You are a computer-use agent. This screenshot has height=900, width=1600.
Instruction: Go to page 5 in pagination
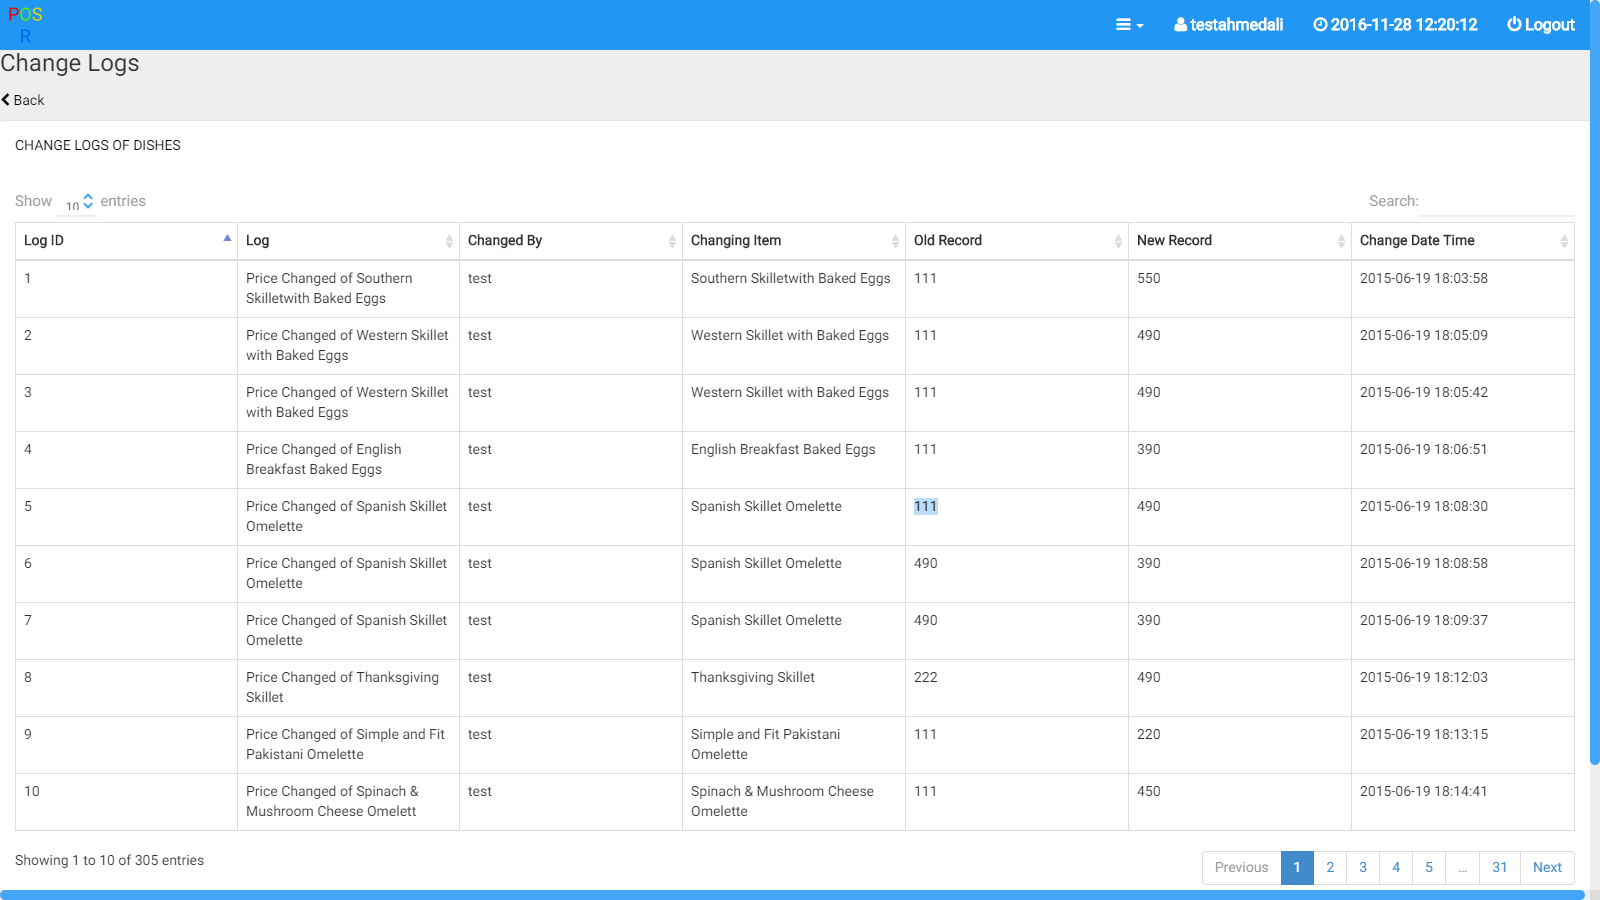[1429, 868]
